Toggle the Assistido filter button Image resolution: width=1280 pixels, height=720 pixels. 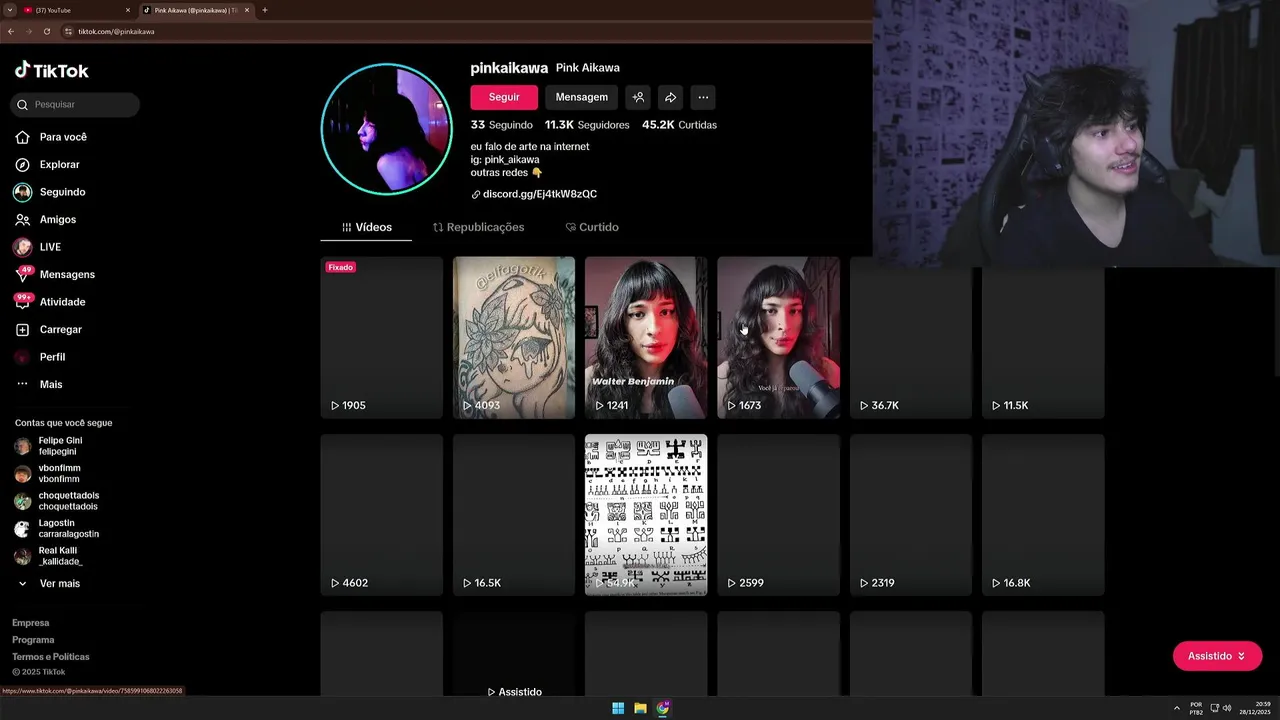click(x=1217, y=656)
